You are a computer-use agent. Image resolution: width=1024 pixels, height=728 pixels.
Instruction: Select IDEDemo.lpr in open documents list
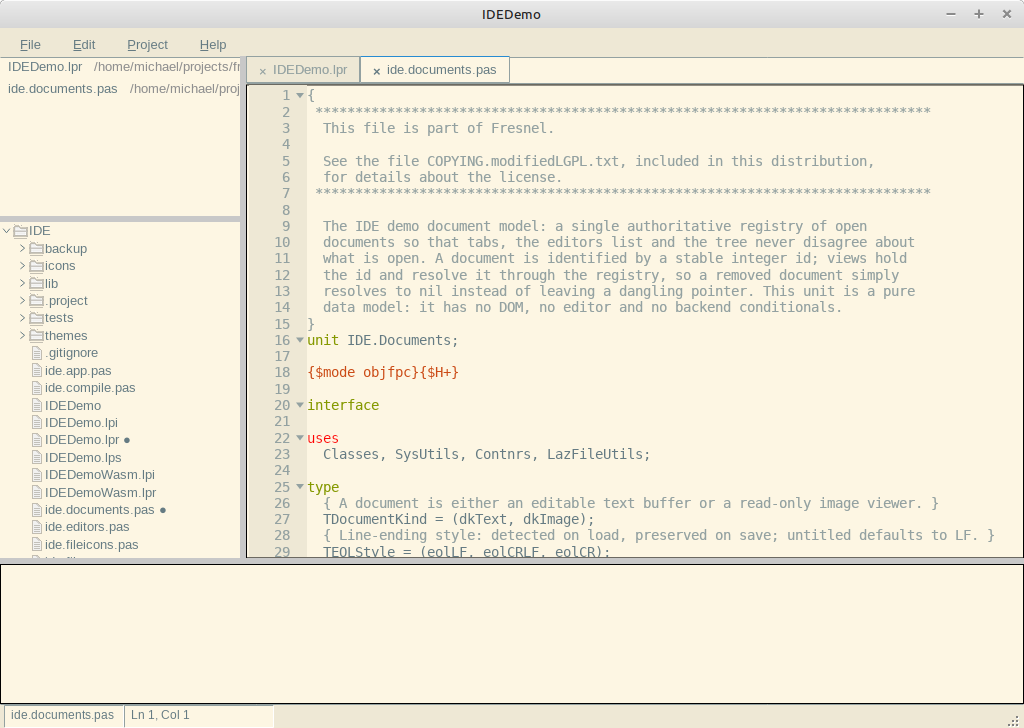(x=120, y=67)
